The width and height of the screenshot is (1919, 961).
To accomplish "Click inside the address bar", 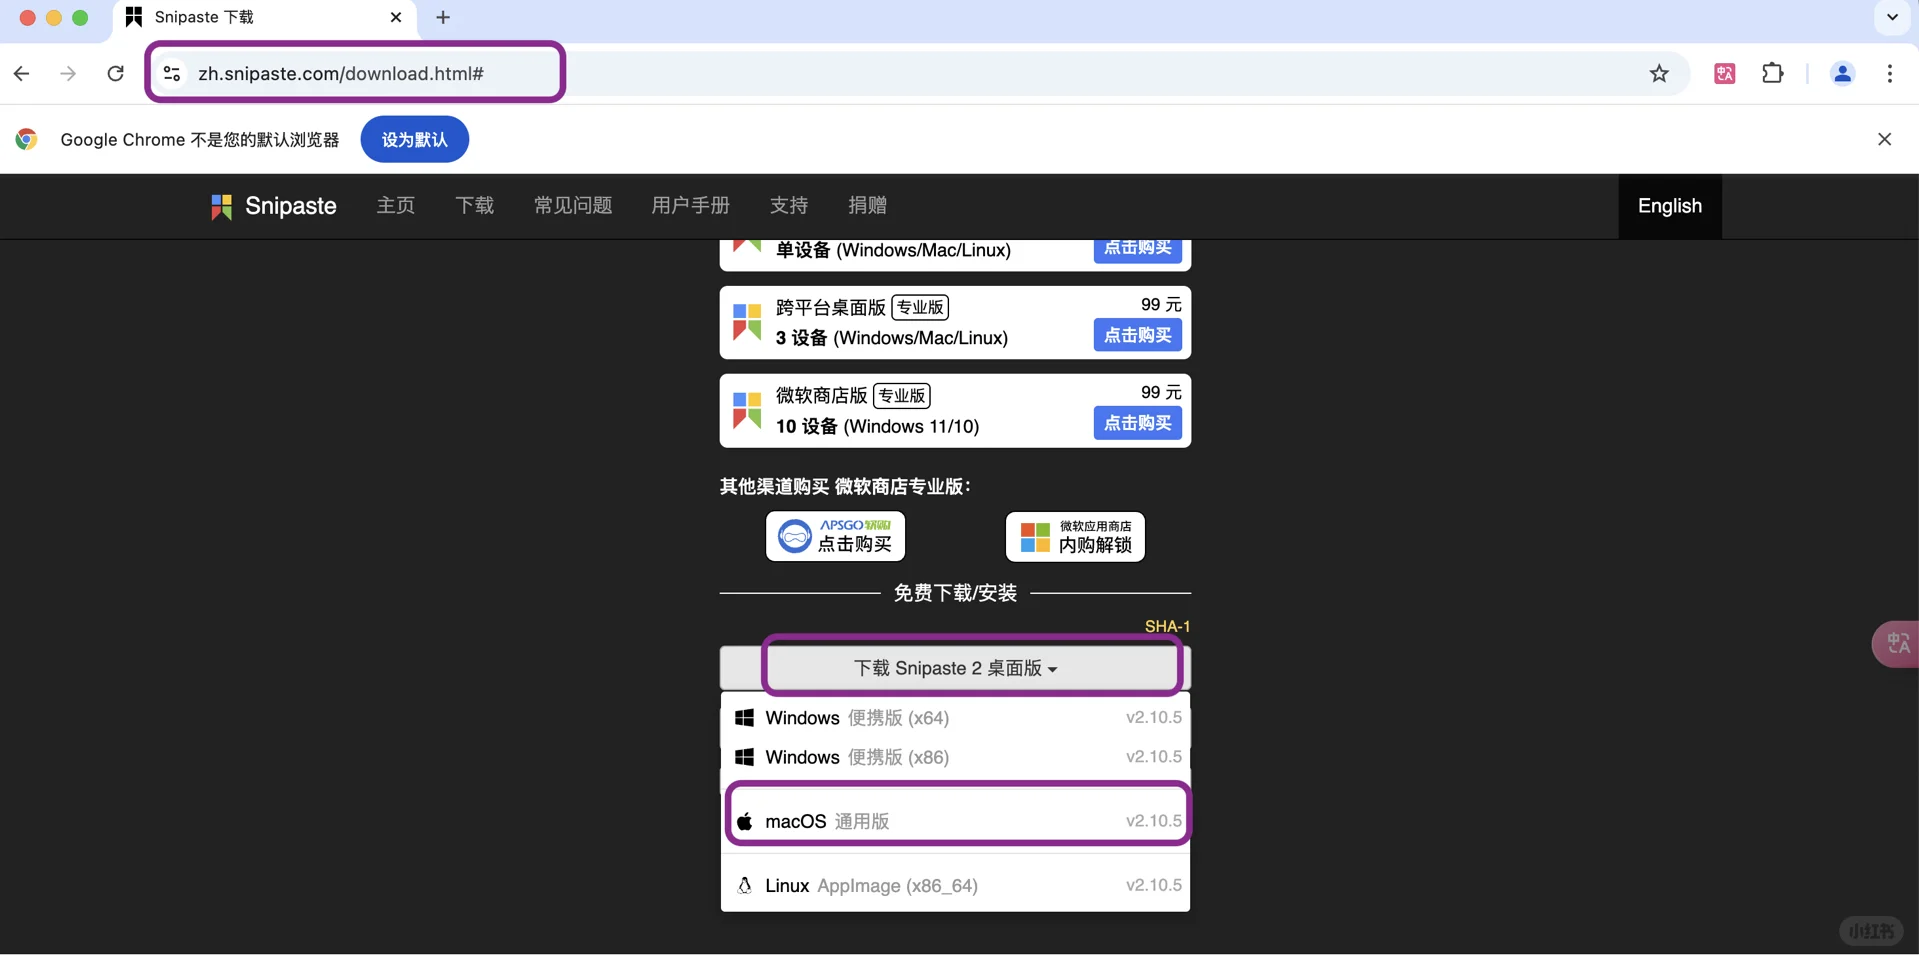I will [x=340, y=73].
